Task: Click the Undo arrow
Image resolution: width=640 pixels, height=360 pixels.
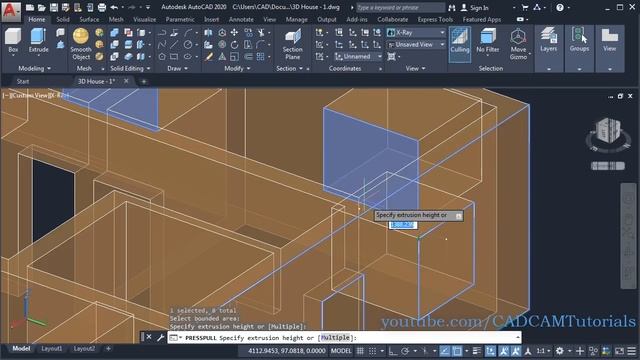Action: [x=114, y=7]
